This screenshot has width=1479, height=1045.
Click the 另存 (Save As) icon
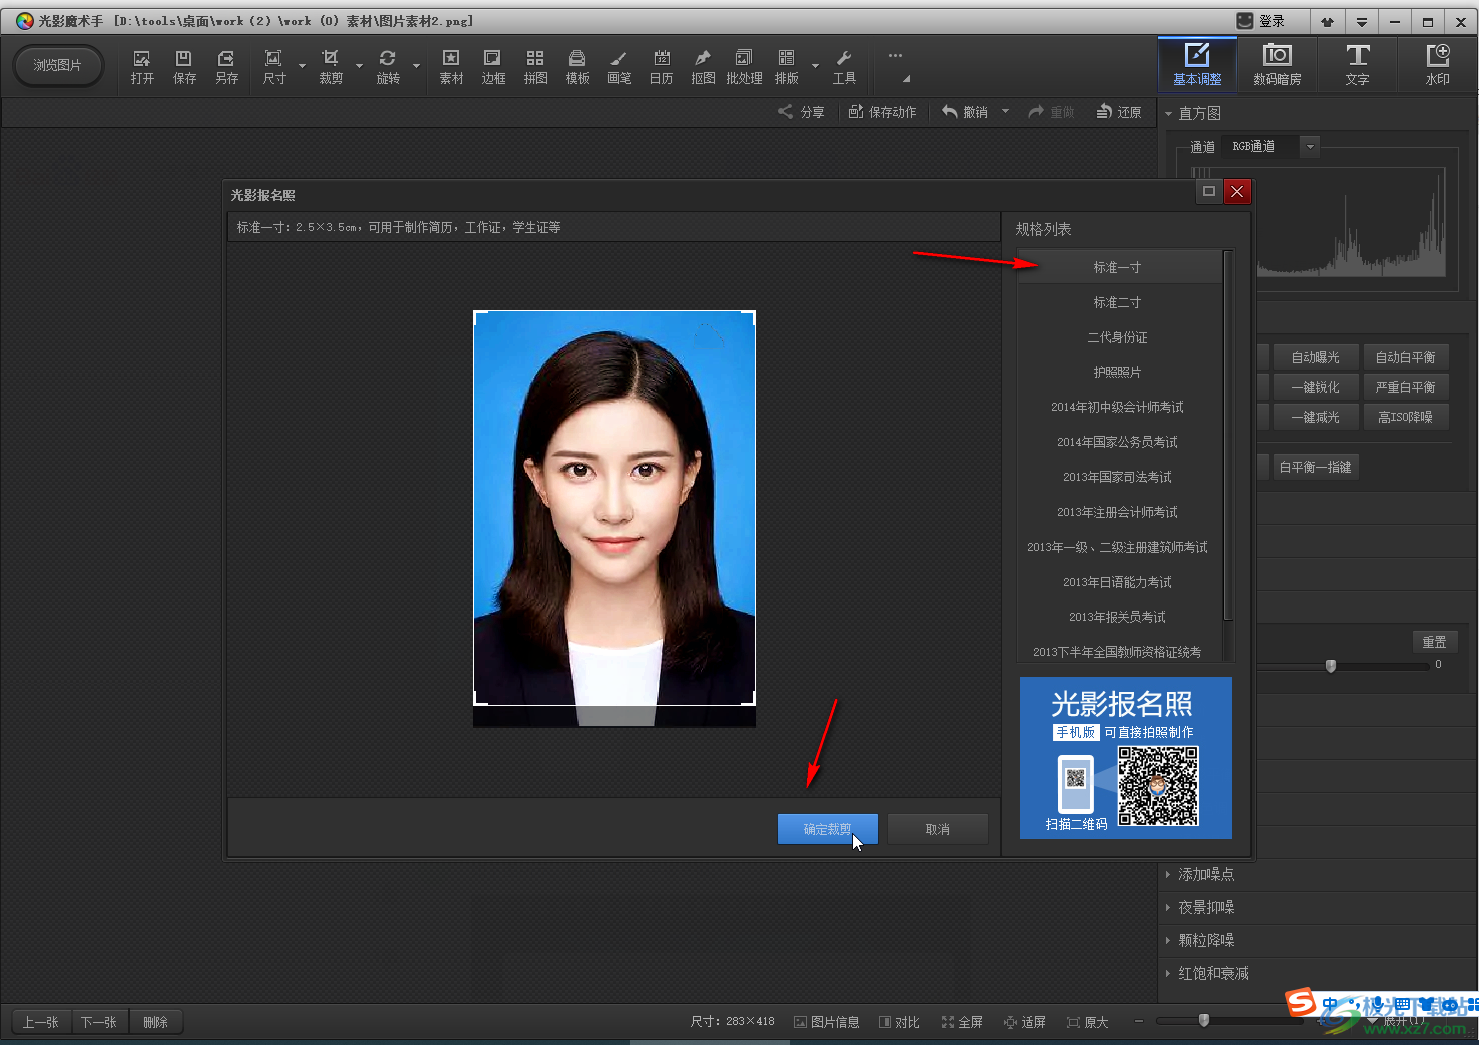227,67
